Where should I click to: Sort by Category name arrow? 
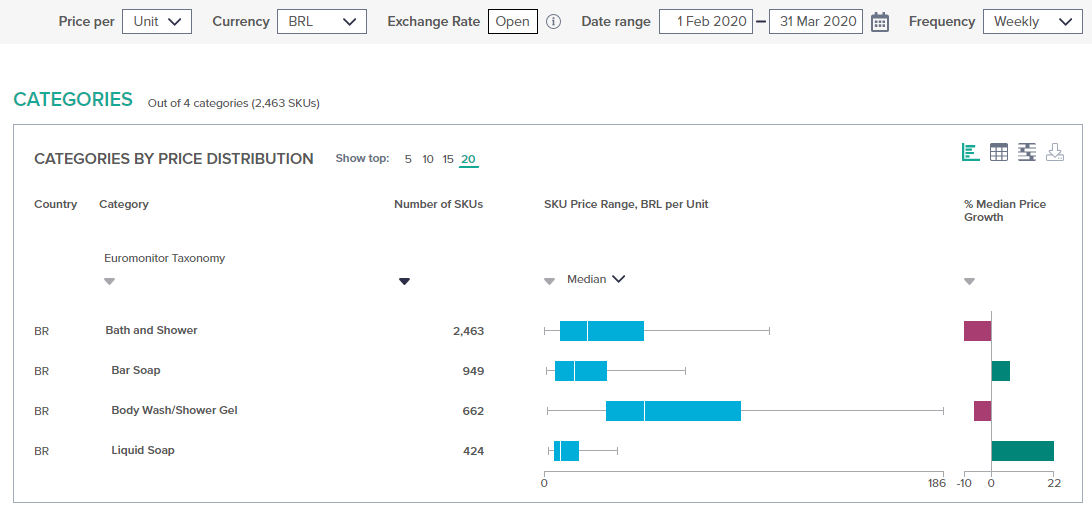[x=109, y=281]
